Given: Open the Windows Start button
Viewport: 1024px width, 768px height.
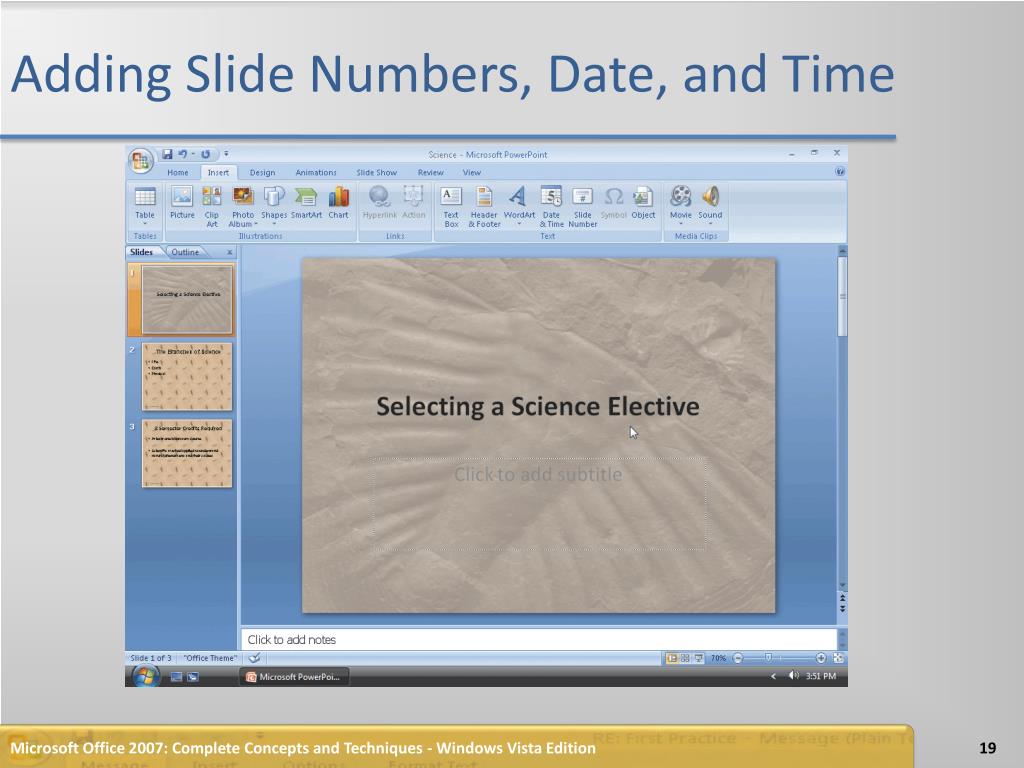Looking at the screenshot, I should [145, 677].
